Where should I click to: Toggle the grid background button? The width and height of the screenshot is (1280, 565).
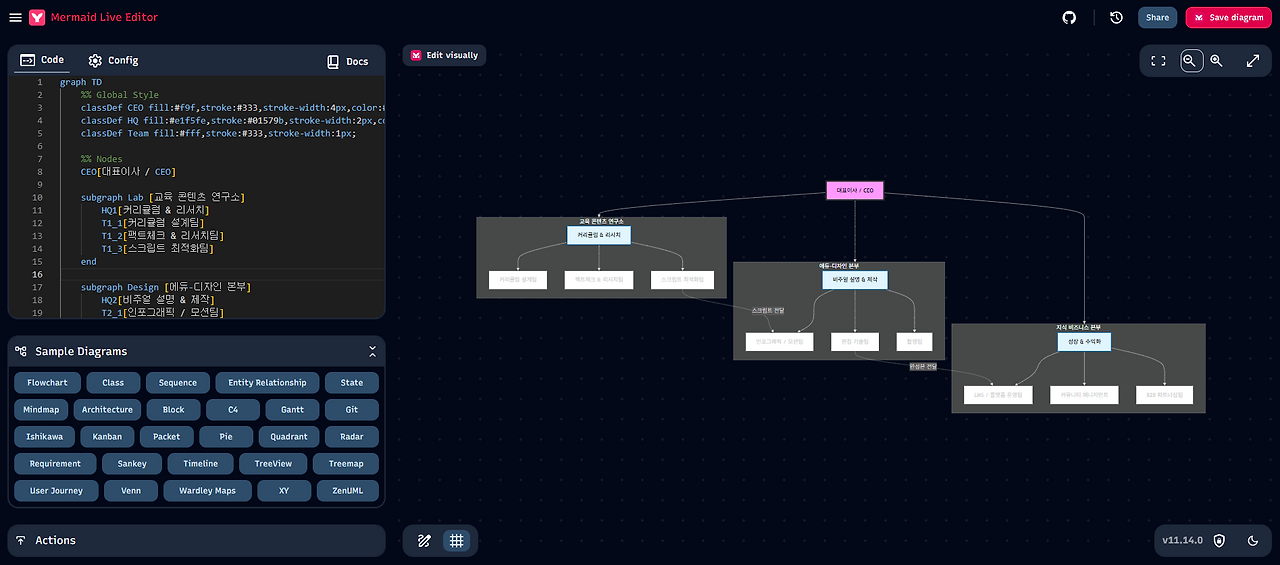click(457, 541)
